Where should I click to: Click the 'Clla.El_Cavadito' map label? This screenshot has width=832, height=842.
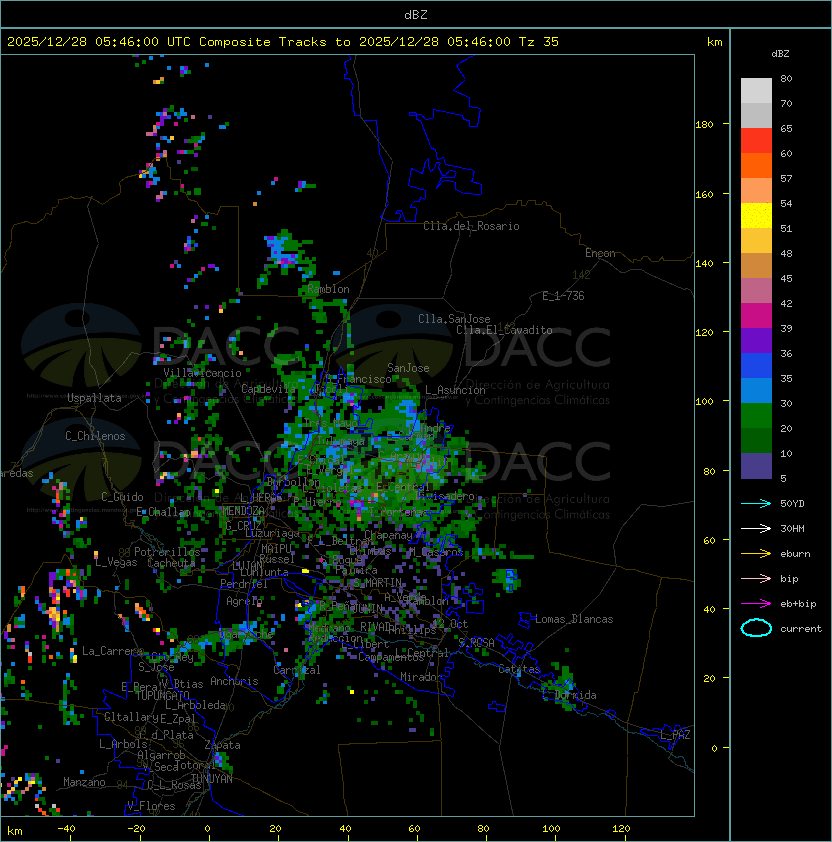[x=504, y=330]
